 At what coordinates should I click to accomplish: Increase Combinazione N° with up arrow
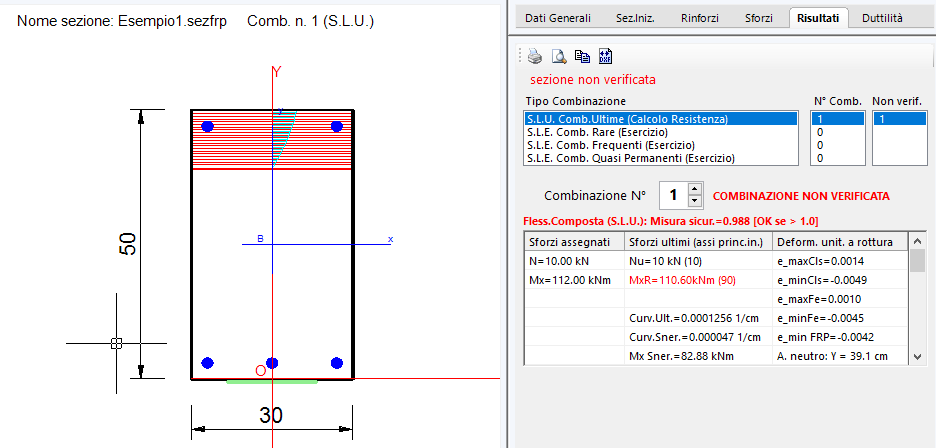(694, 189)
